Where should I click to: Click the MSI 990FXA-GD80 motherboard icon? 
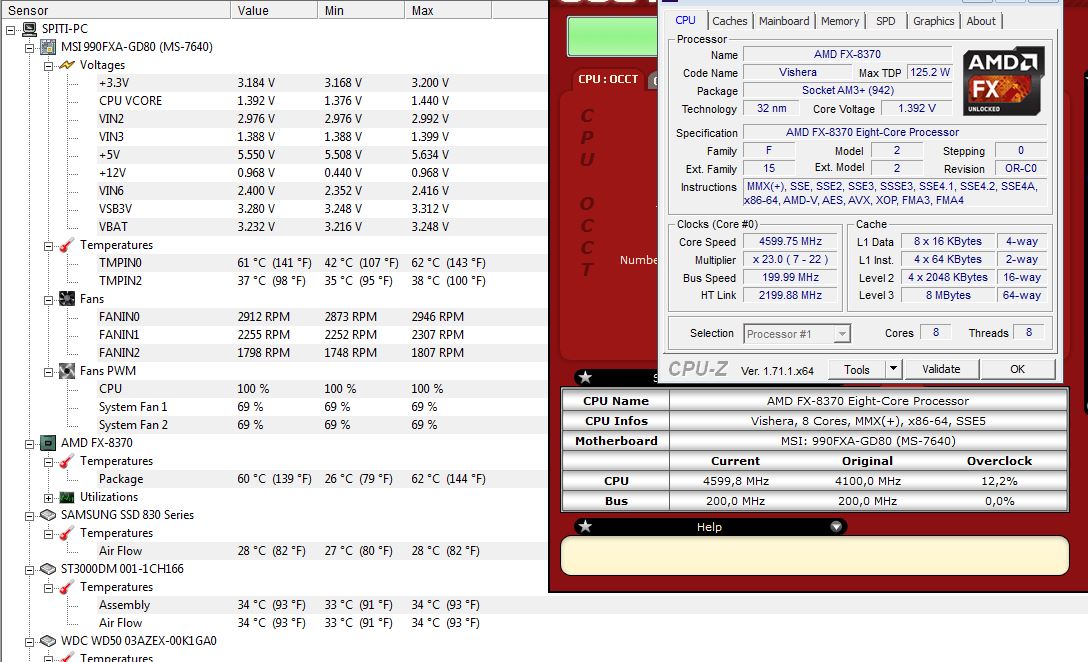tap(48, 47)
